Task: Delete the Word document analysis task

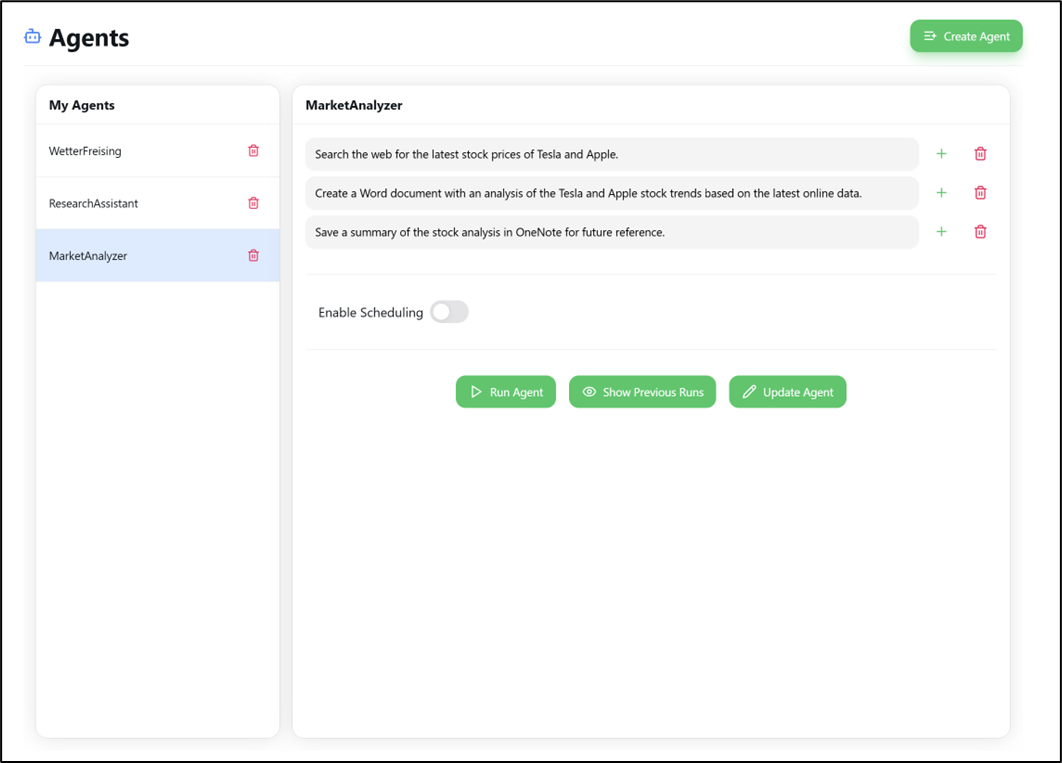Action: click(980, 193)
